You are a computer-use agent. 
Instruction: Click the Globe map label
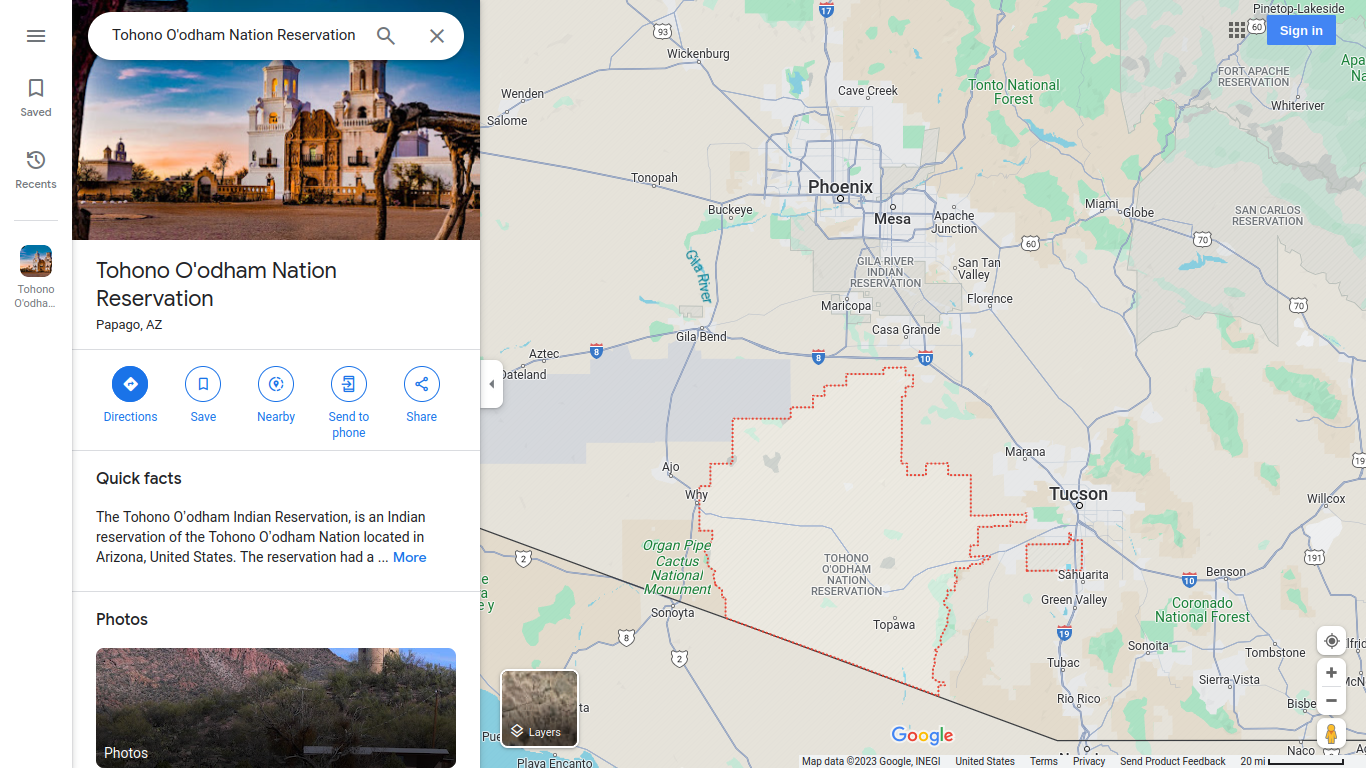point(1138,212)
